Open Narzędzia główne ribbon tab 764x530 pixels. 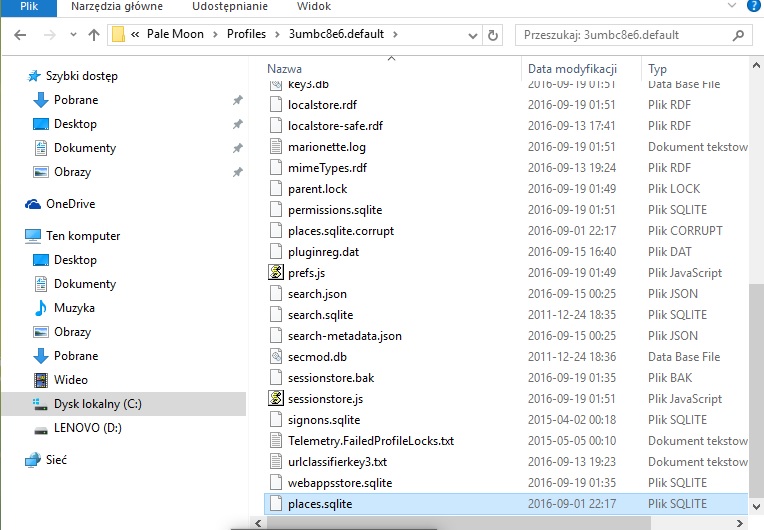pyautogui.click(x=117, y=7)
